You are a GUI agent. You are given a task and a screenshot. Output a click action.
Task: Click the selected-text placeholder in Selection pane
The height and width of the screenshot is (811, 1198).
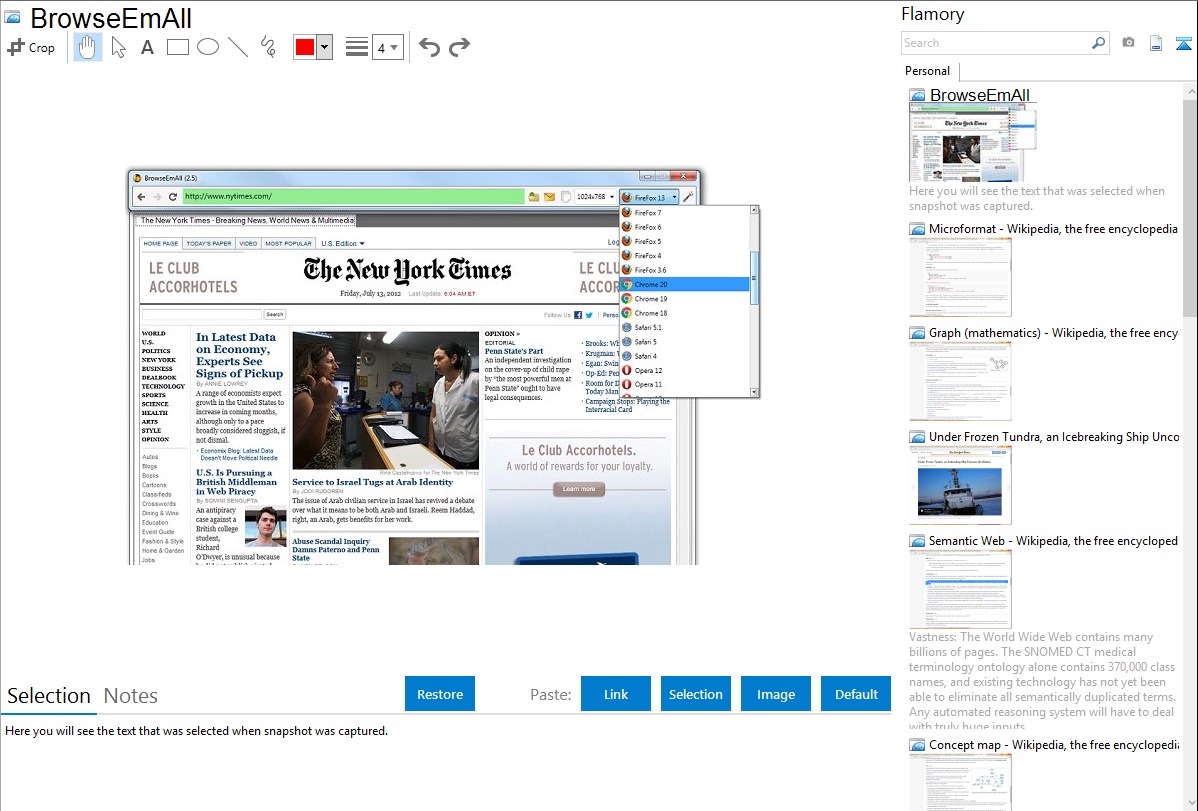[x=196, y=731]
